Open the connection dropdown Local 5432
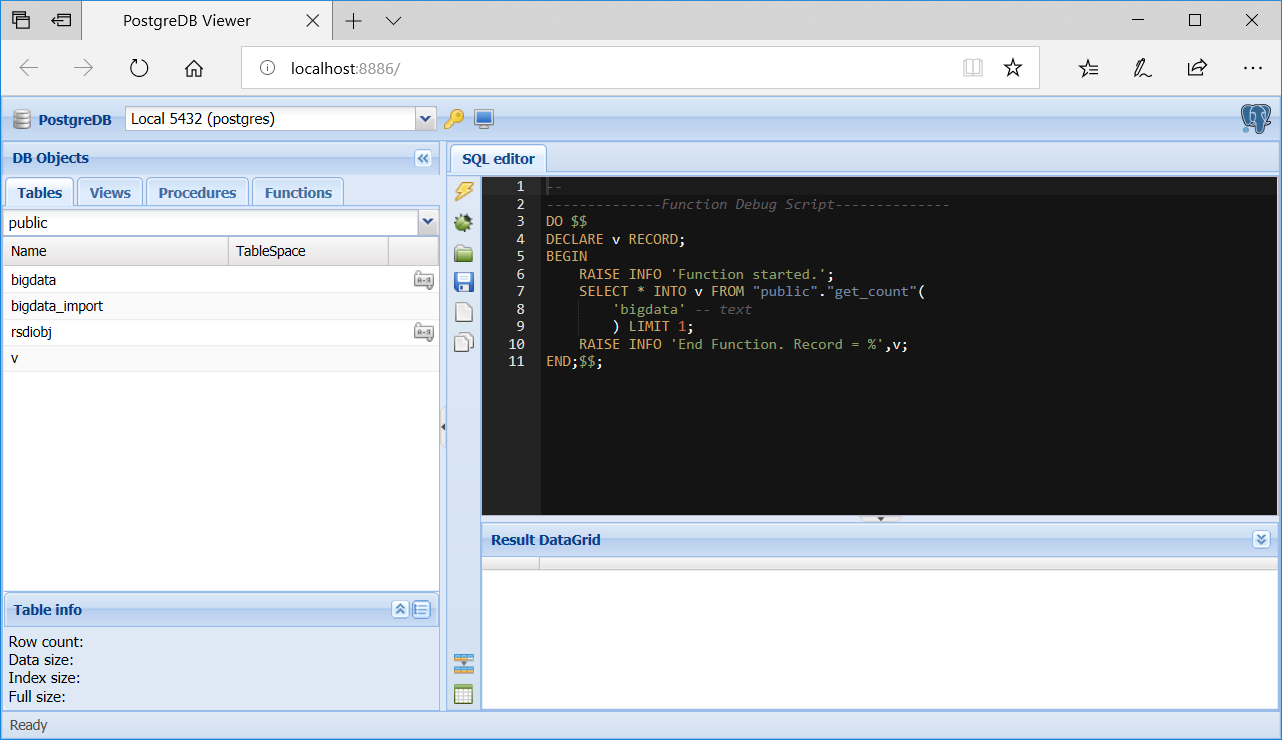This screenshot has width=1282, height=740. [x=426, y=119]
